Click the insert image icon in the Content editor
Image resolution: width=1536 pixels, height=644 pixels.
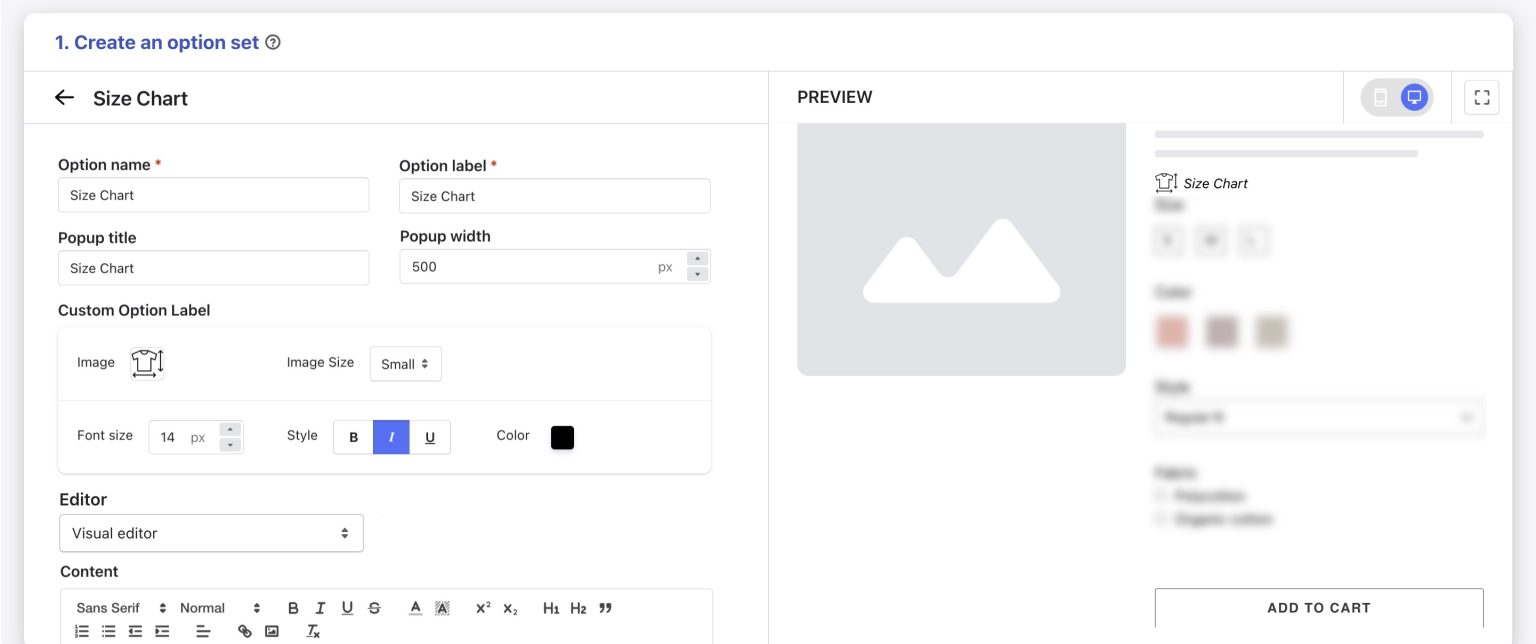pyautogui.click(x=271, y=631)
